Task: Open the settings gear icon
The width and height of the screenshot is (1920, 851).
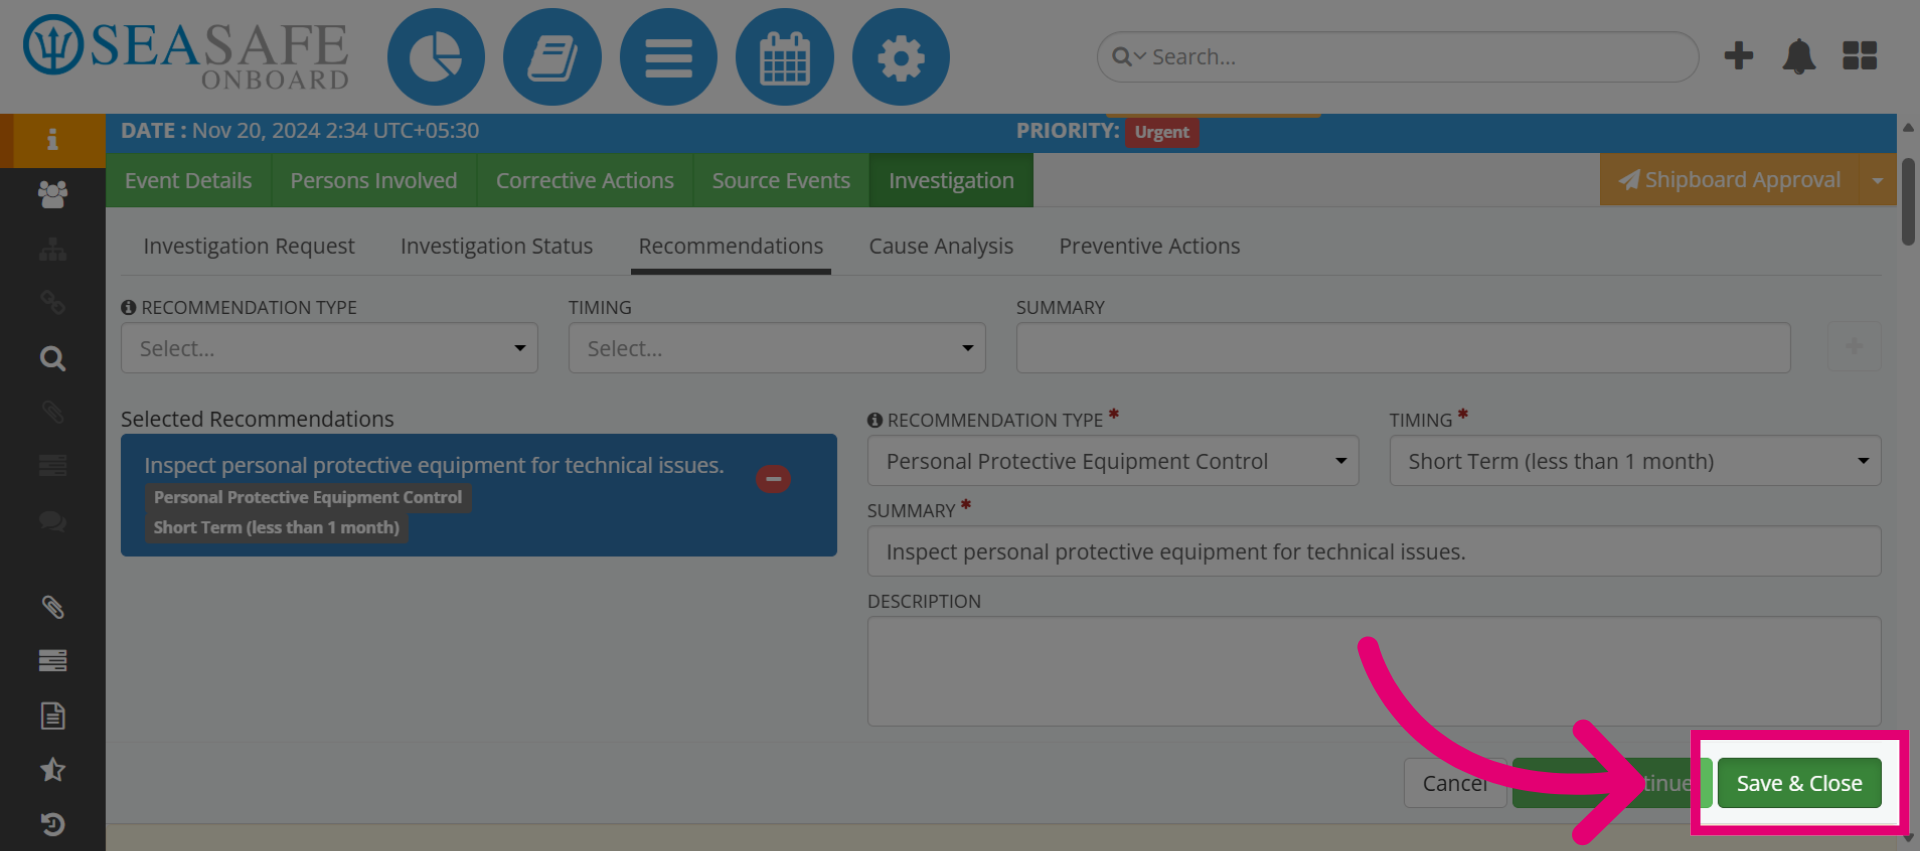Action: coord(900,57)
